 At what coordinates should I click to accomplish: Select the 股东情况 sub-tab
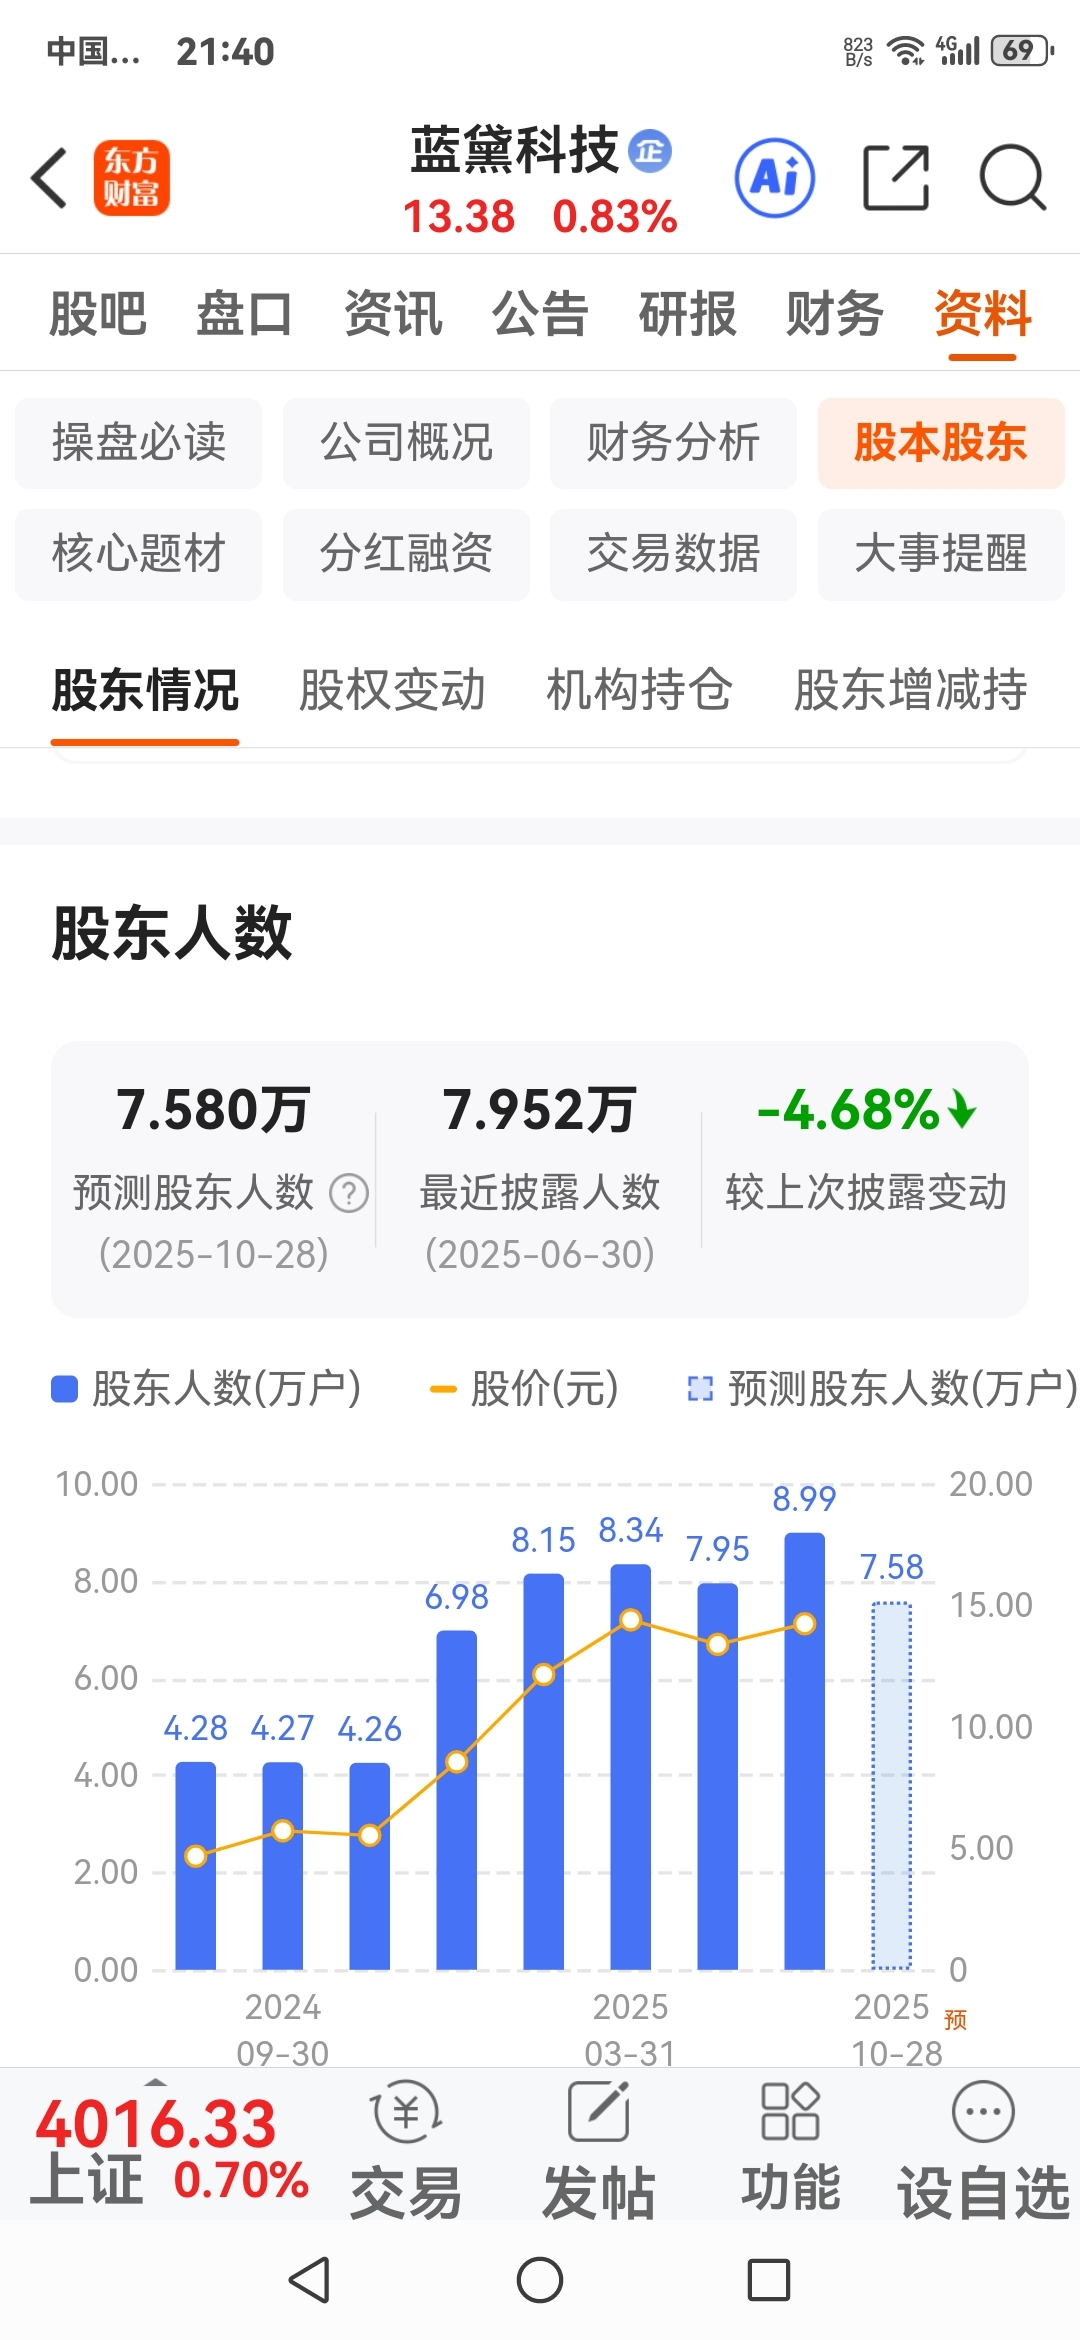coord(145,690)
